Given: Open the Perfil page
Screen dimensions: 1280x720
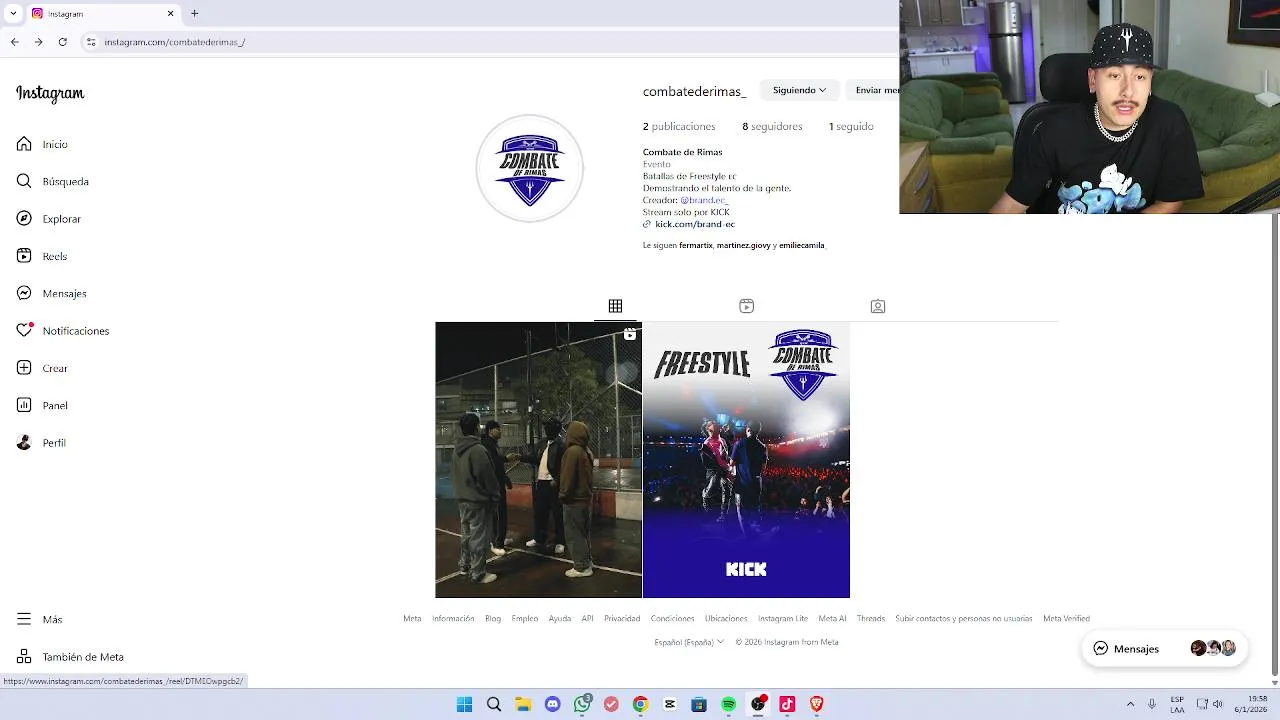Looking at the screenshot, I should [41, 443].
